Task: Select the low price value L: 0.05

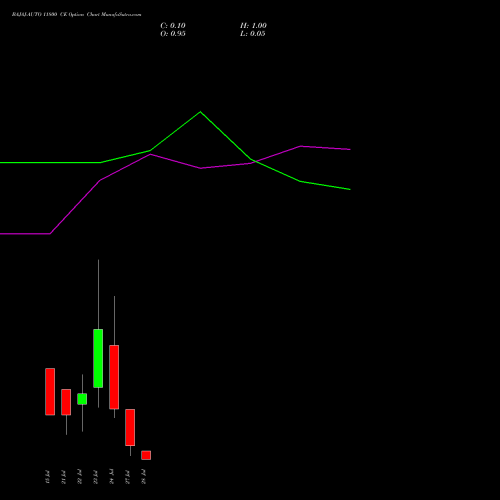Action: [253, 34]
